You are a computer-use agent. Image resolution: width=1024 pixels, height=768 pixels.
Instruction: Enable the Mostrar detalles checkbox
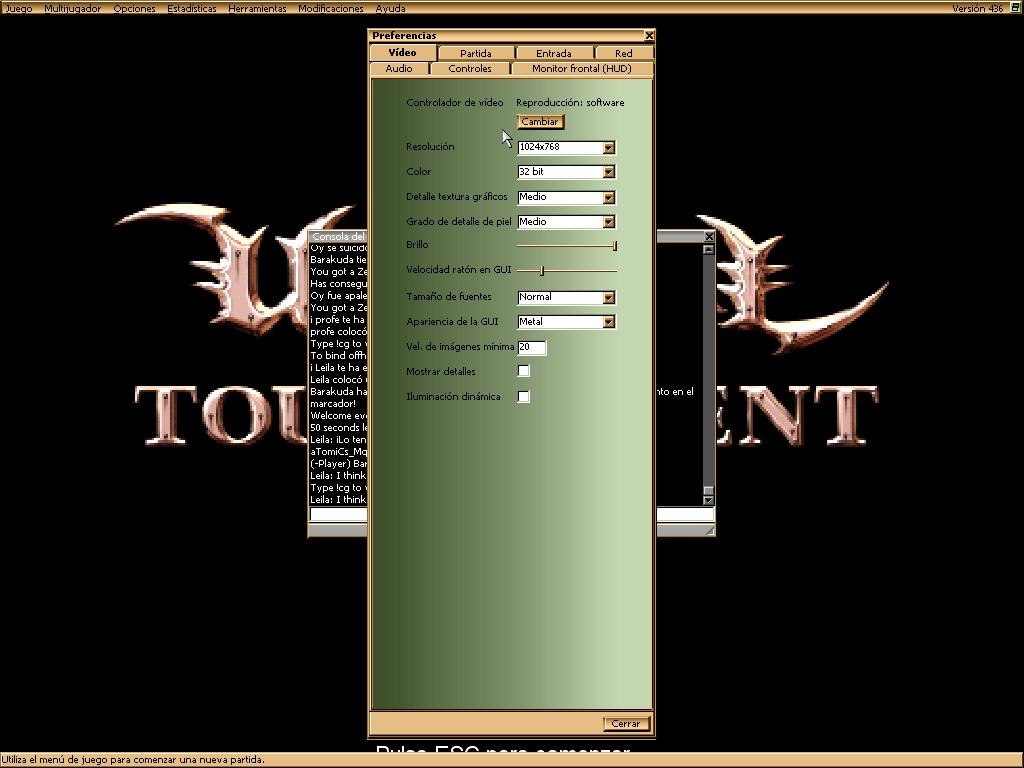tap(524, 371)
